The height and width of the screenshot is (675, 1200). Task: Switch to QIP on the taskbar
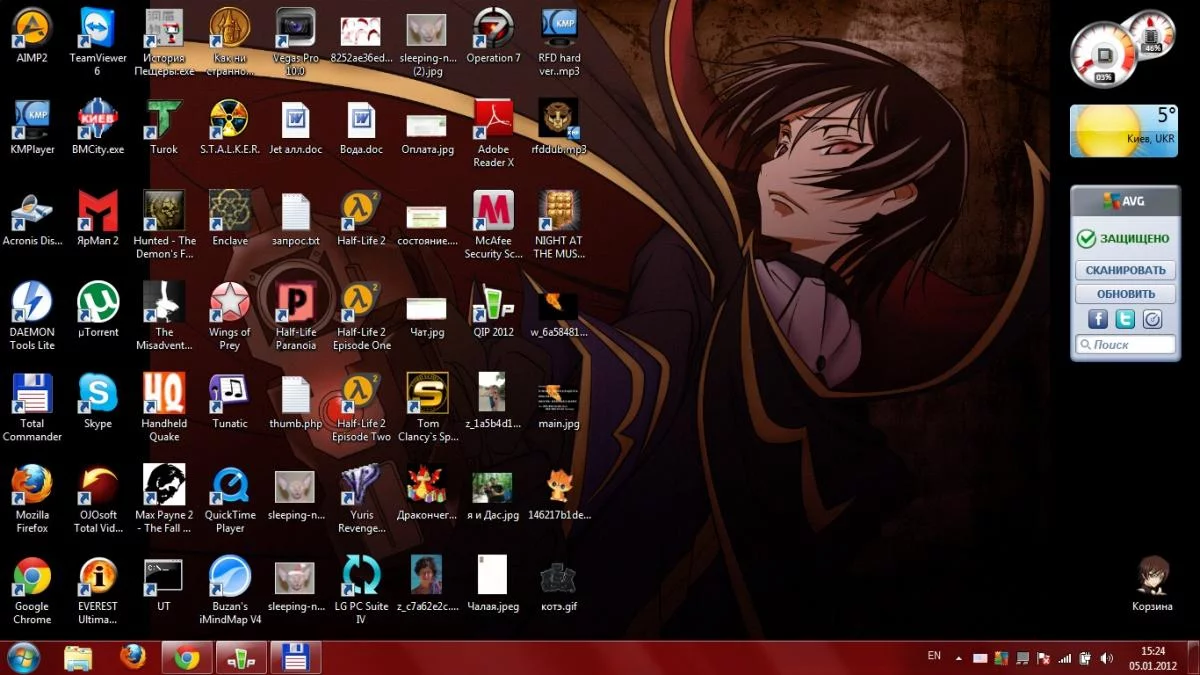point(241,657)
